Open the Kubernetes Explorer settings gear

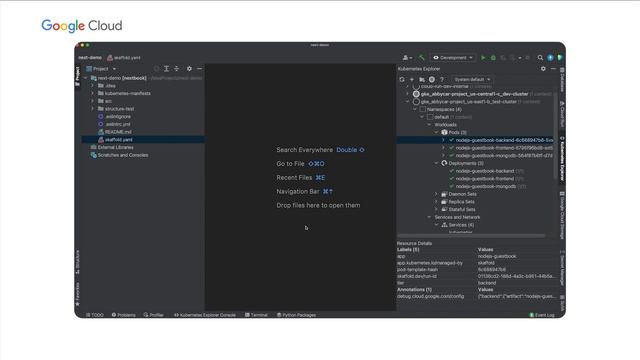[543, 69]
